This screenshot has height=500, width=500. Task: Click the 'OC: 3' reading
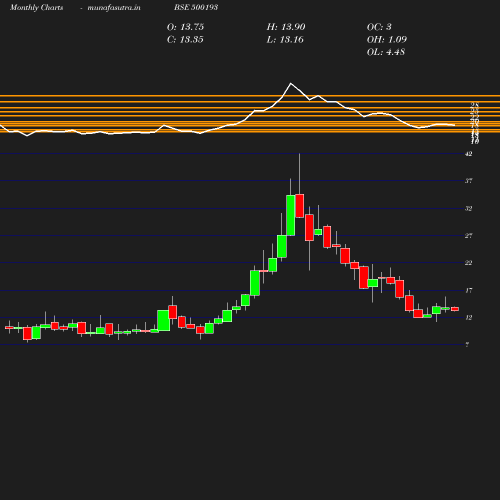click(379, 27)
